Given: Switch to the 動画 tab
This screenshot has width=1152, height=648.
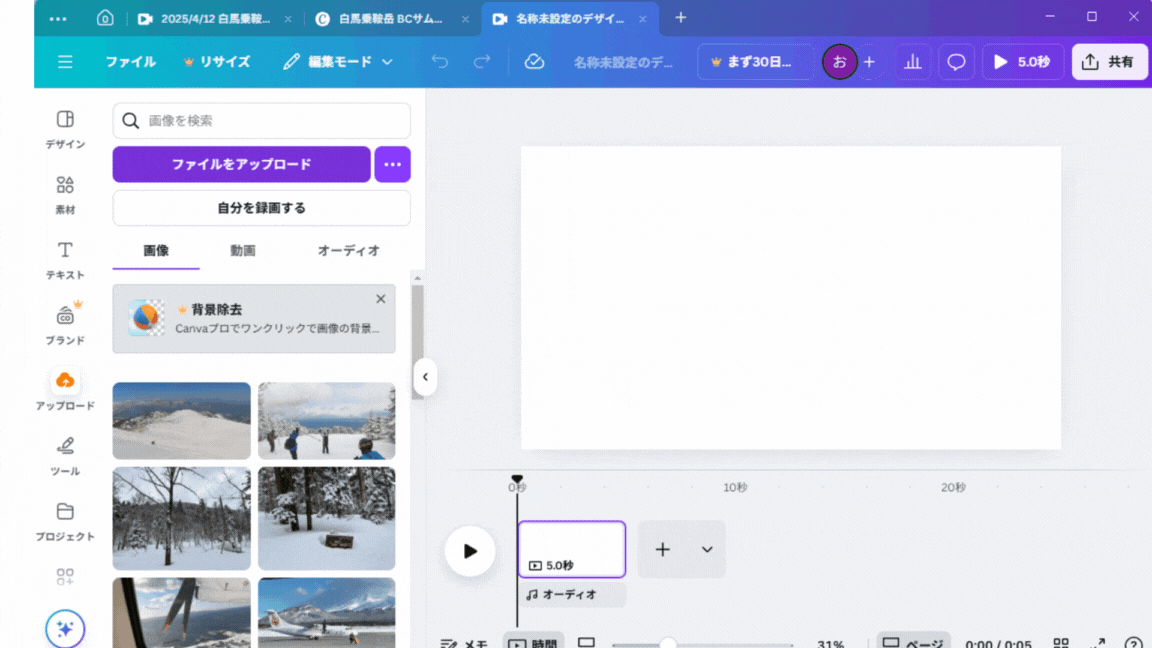Looking at the screenshot, I should pyautogui.click(x=243, y=251).
